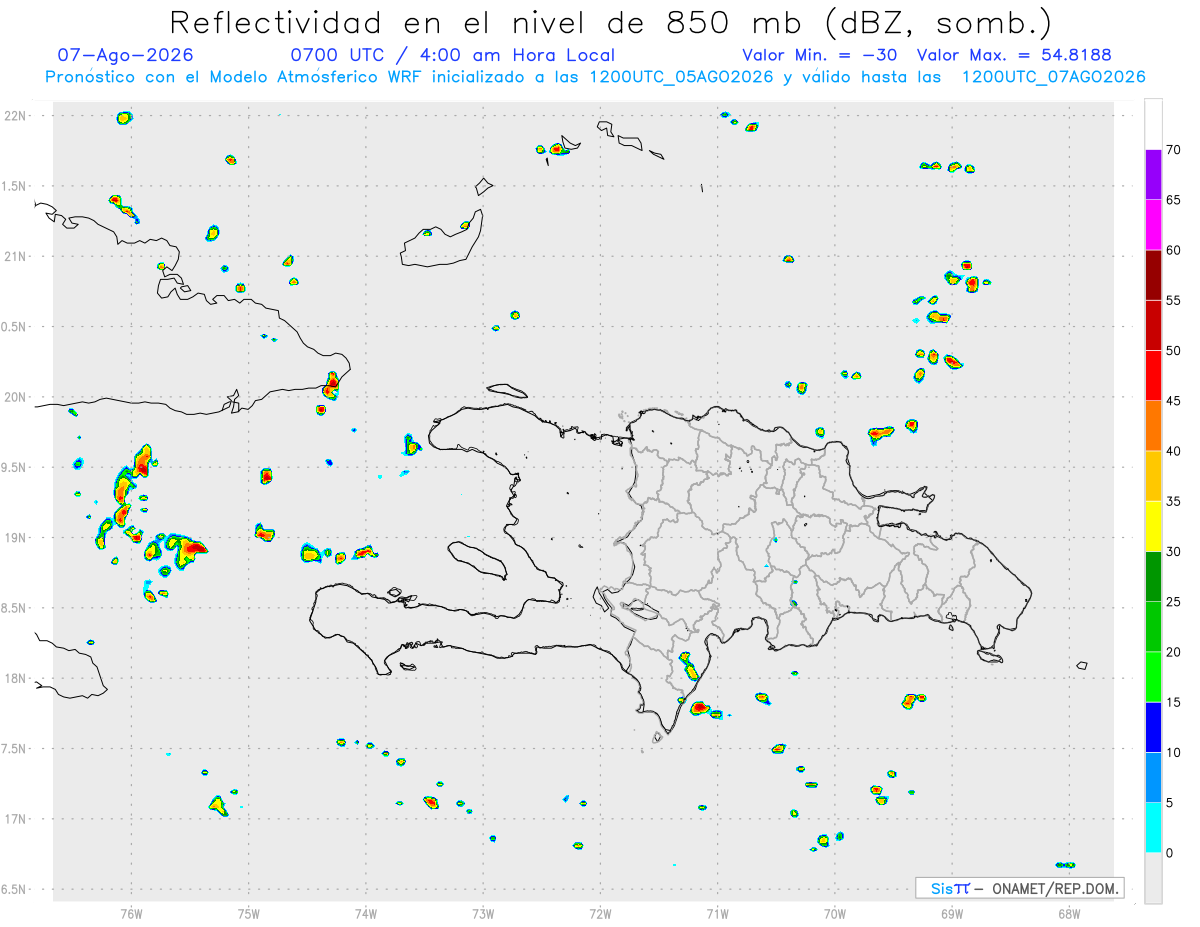Select the red 45–50 dBZ scale segment
This screenshot has height=927, width=1200.
coord(1154,376)
